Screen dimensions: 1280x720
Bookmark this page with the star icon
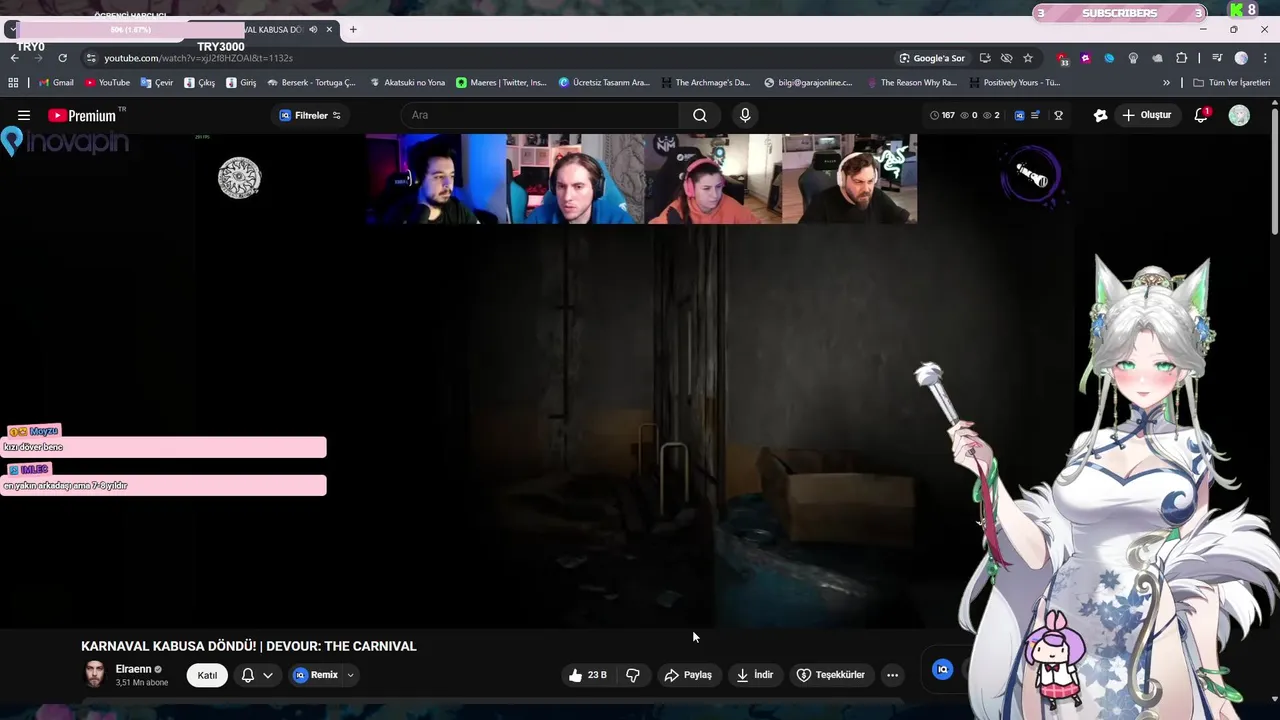pyautogui.click(x=1028, y=58)
